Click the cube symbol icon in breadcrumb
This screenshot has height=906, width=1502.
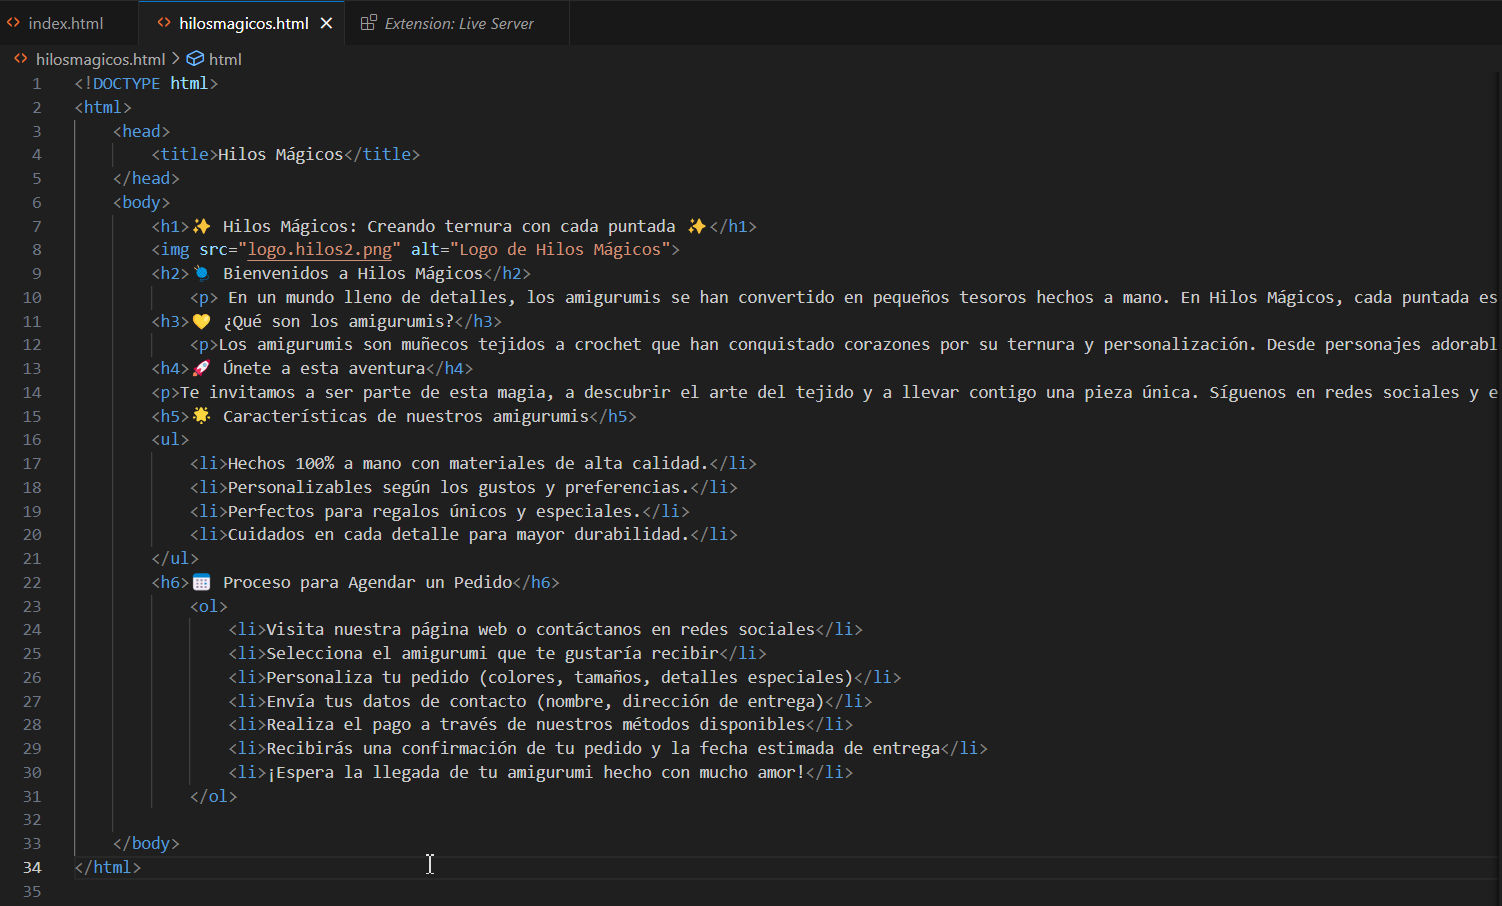pyautogui.click(x=195, y=59)
